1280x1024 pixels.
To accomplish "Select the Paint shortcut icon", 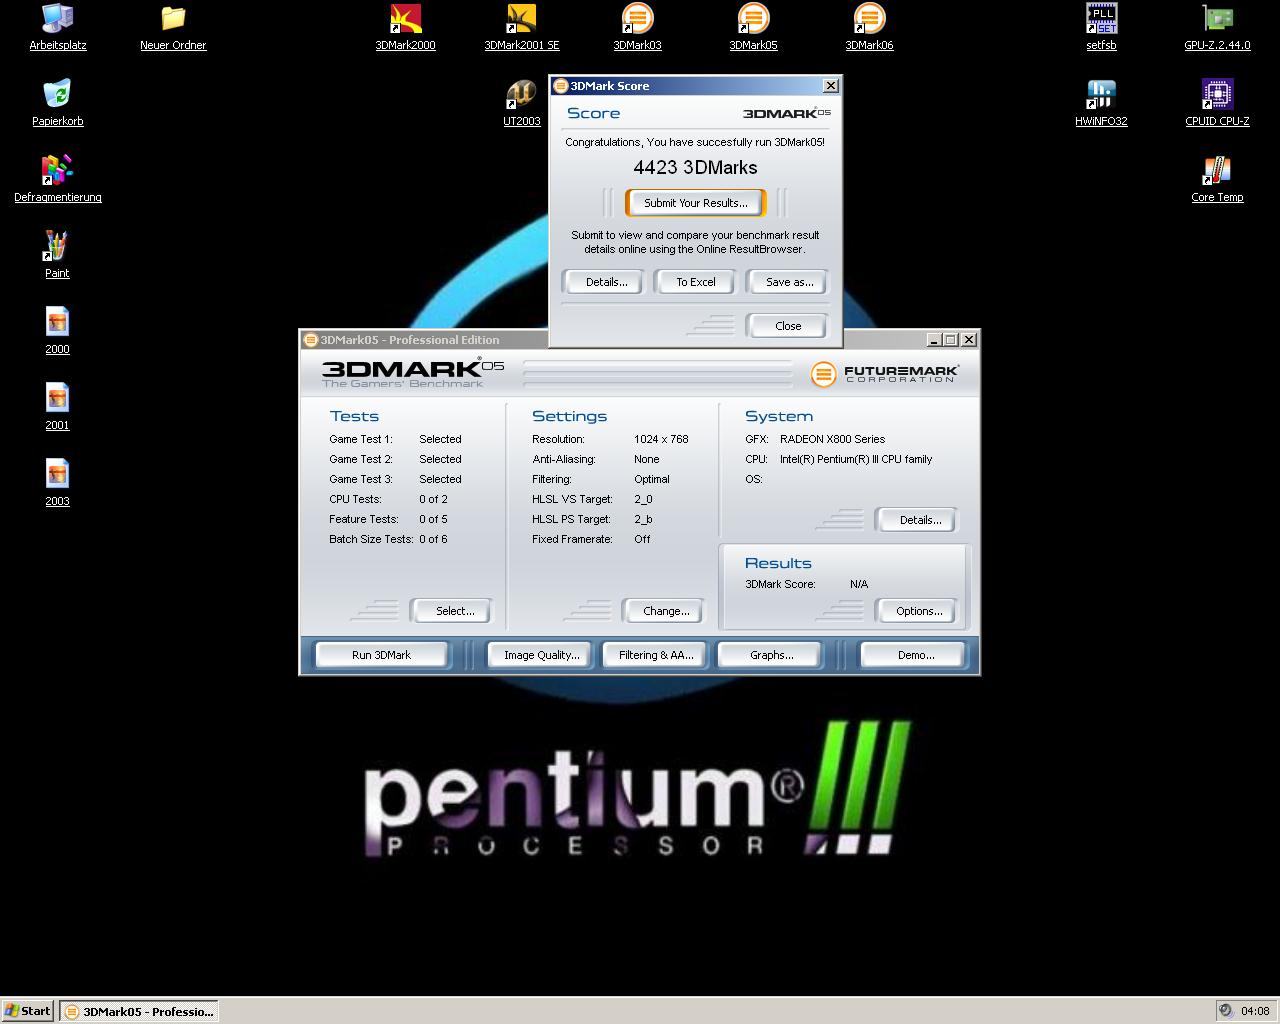I will tap(57, 255).
